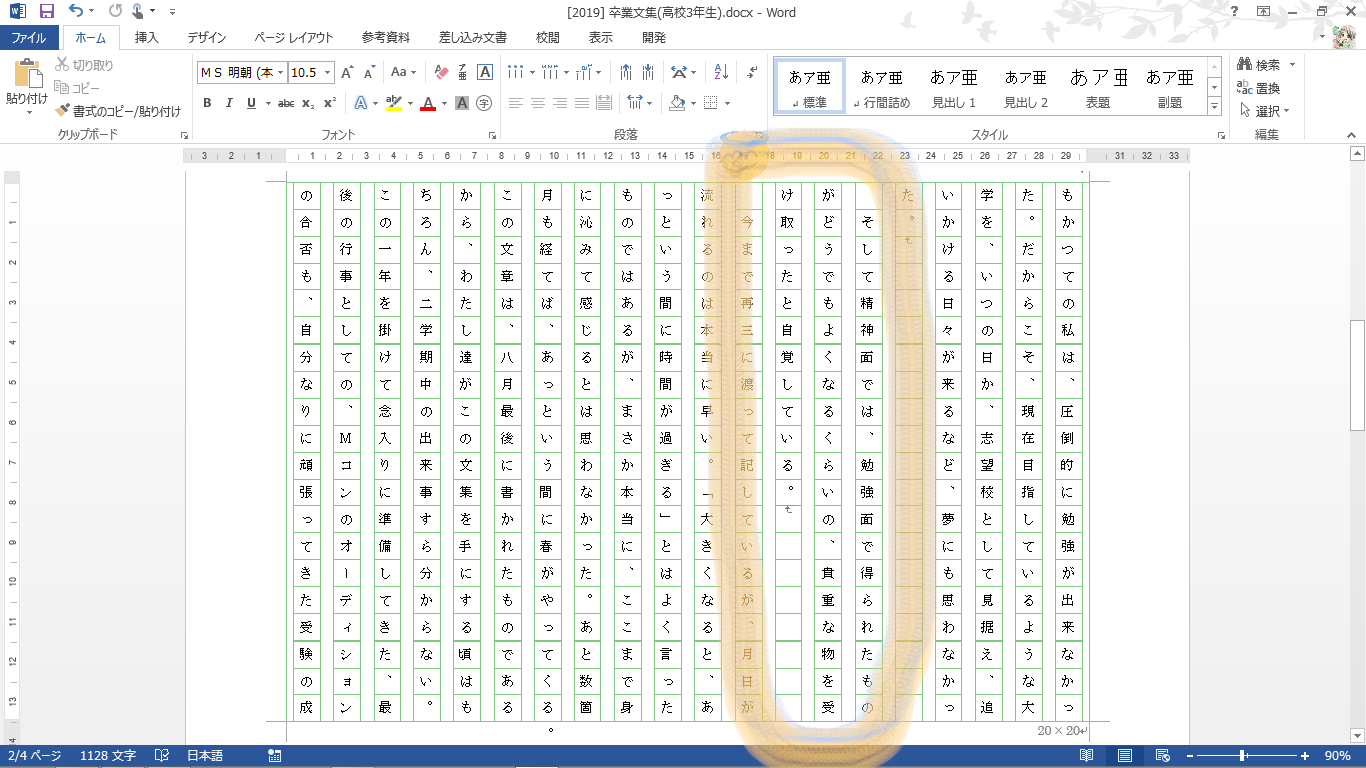The height and width of the screenshot is (768, 1366).
Task: Apply strikethrough formatting
Action: click(286, 103)
